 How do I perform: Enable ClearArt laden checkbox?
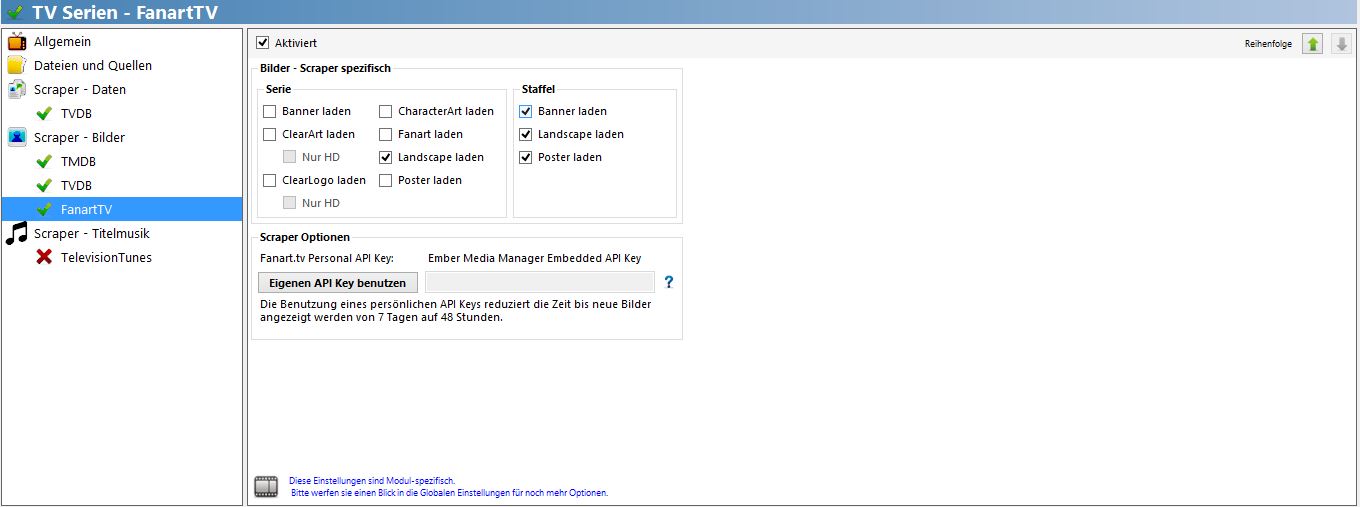coord(269,135)
